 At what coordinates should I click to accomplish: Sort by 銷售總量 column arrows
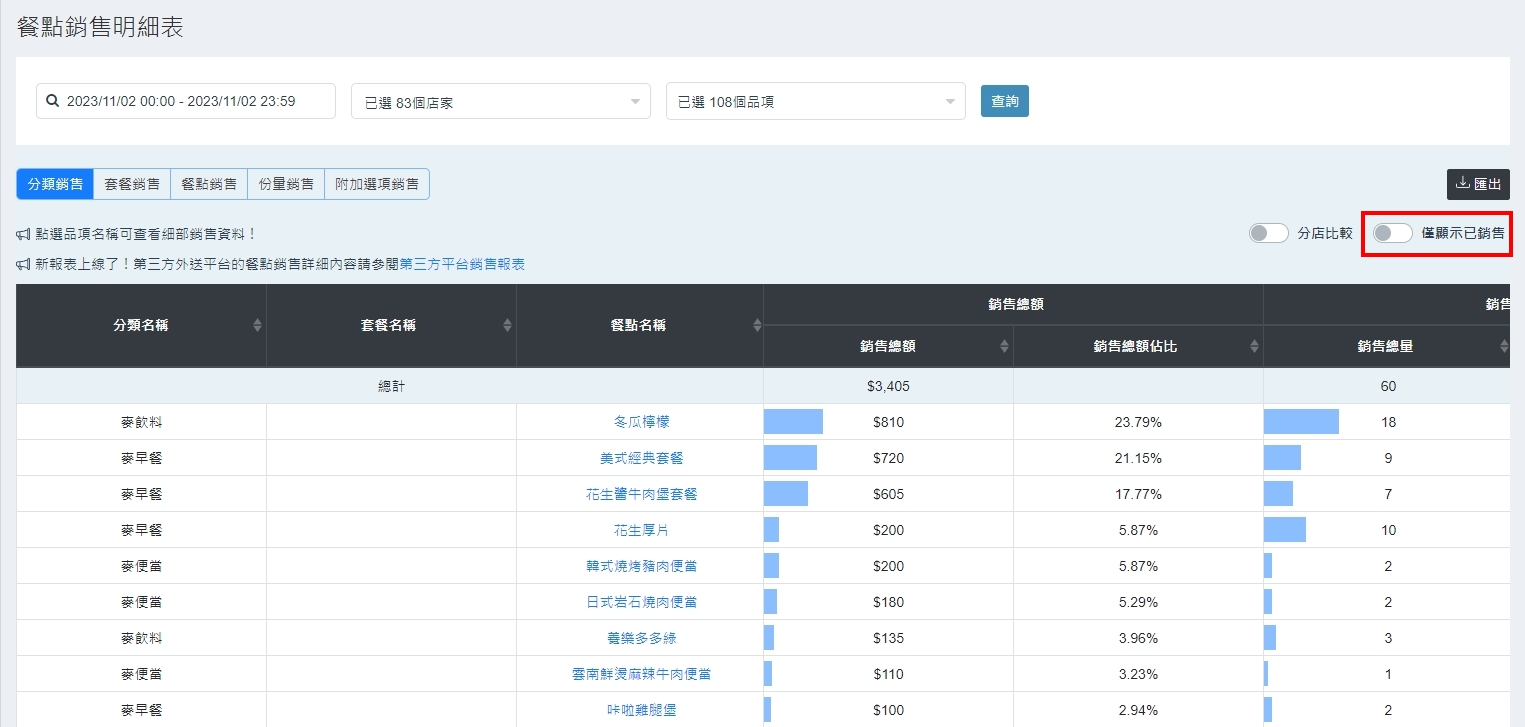1503,346
